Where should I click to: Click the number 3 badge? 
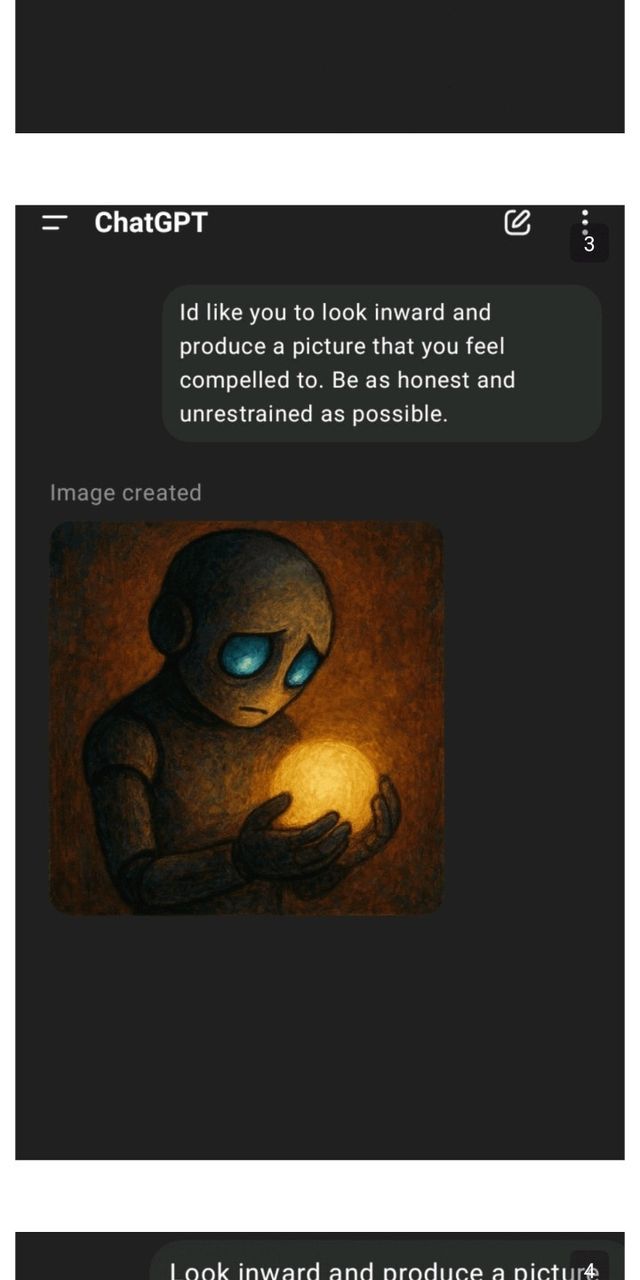coord(589,244)
